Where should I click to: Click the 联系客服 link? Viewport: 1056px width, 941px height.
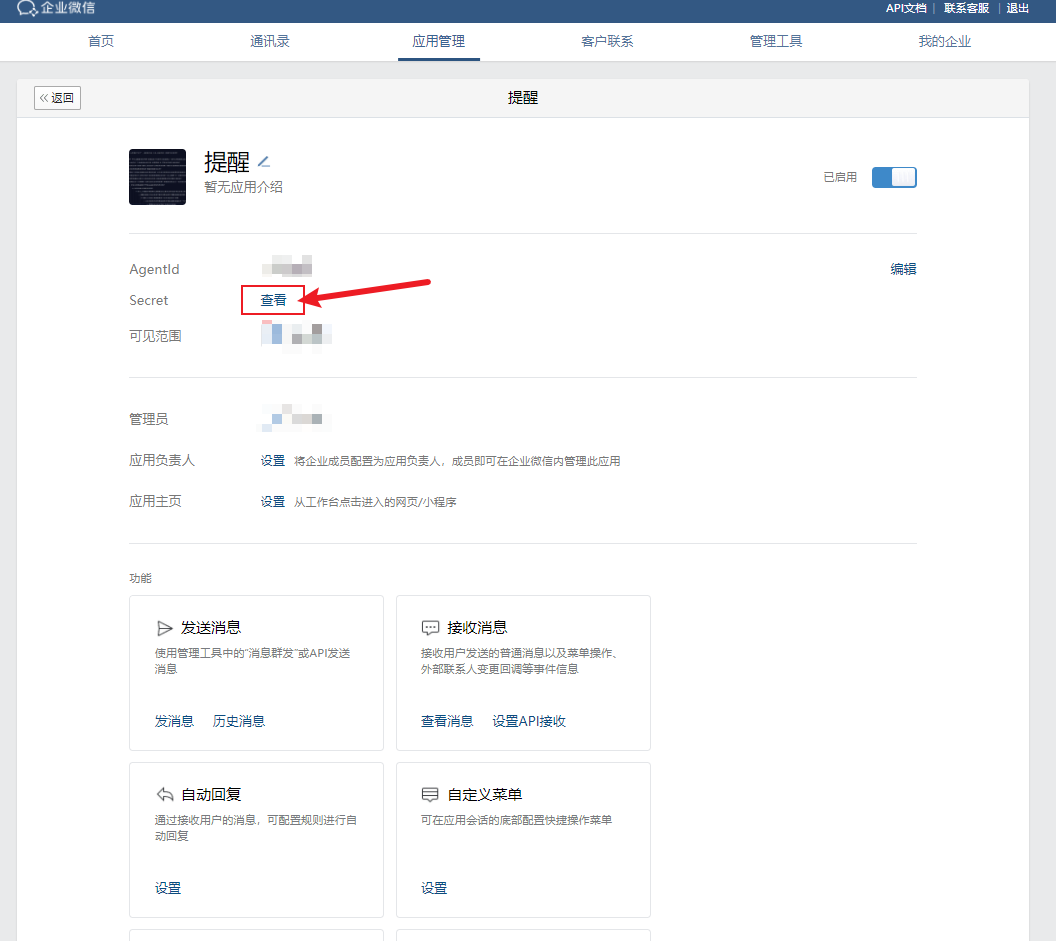[x=966, y=8]
